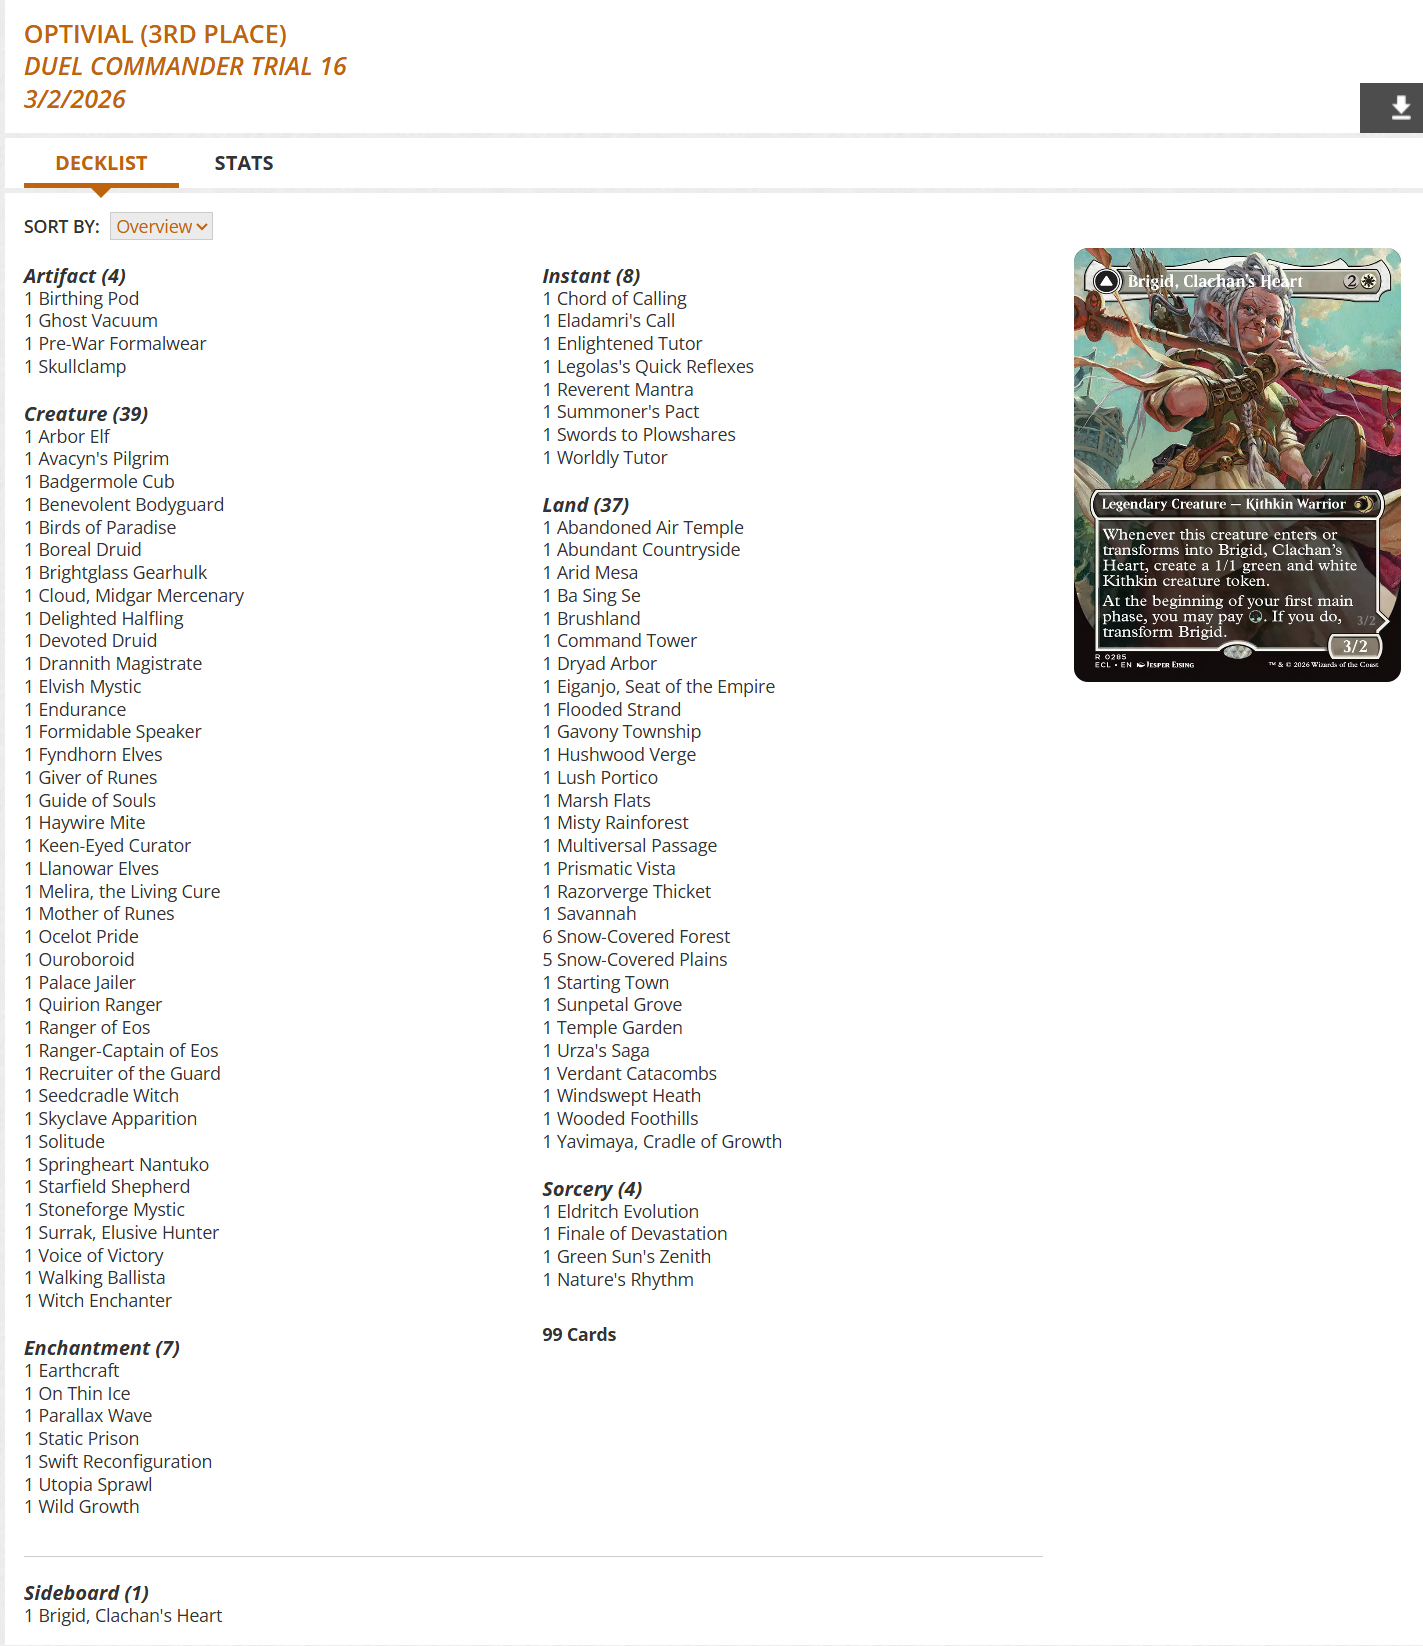The width and height of the screenshot is (1423, 1646).
Task: Click the Brigid, Clachan's Heart card image
Action: pyautogui.click(x=1236, y=464)
